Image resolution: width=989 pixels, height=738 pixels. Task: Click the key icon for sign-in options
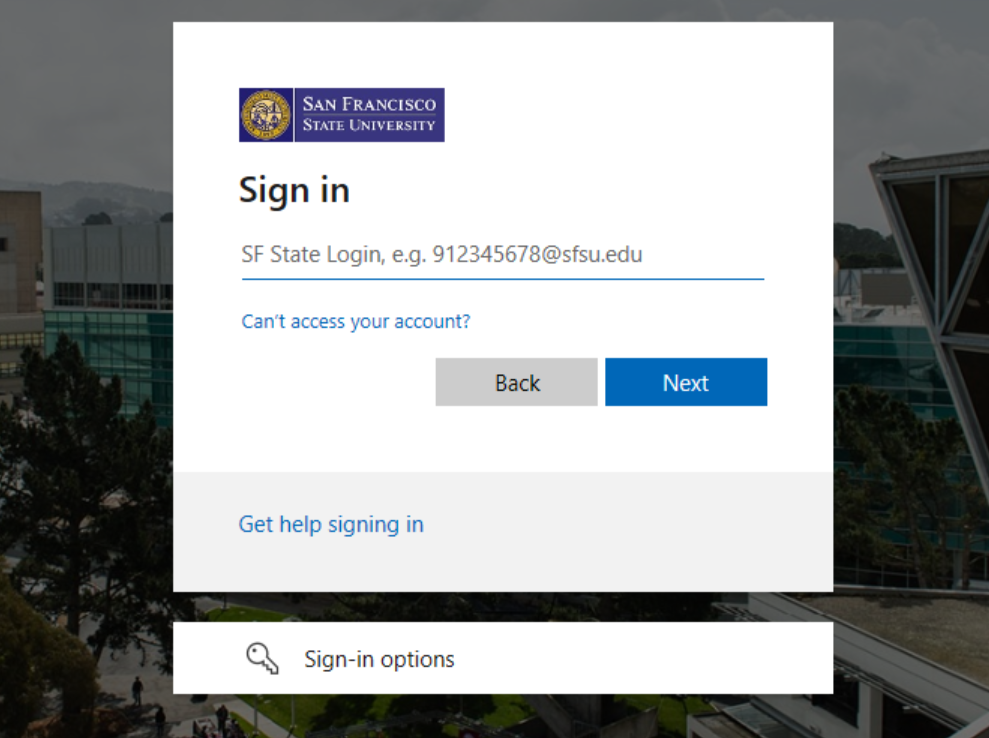pyautogui.click(x=262, y=658)
